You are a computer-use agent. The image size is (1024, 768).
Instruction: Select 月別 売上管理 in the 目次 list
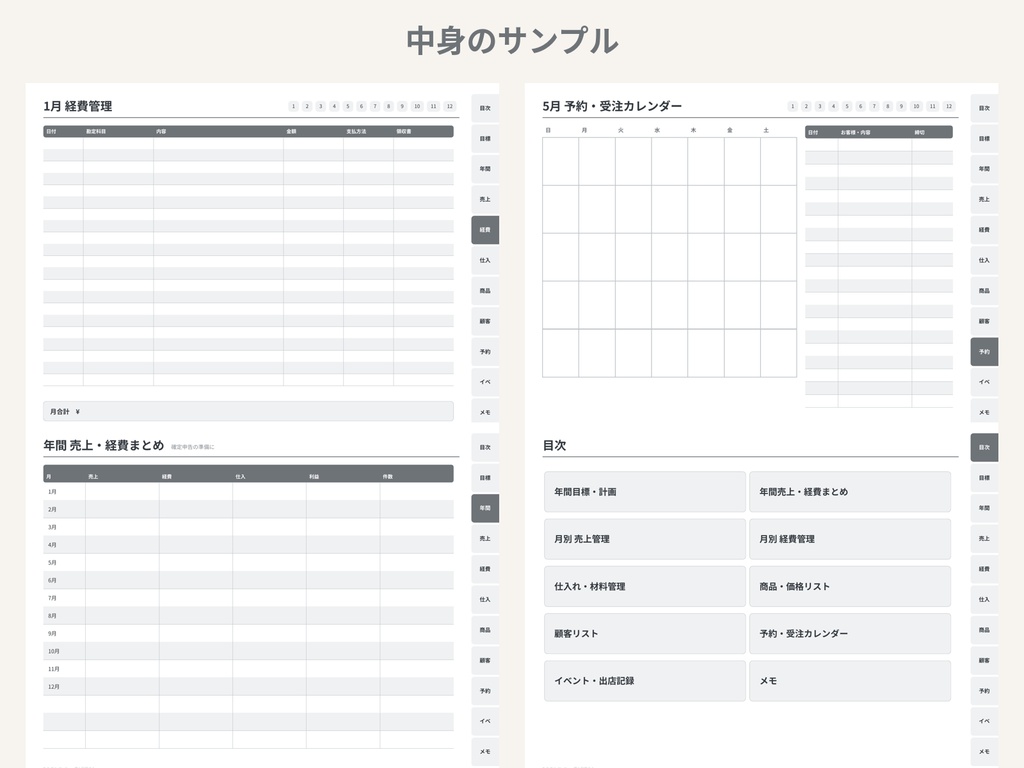[645, 539]
